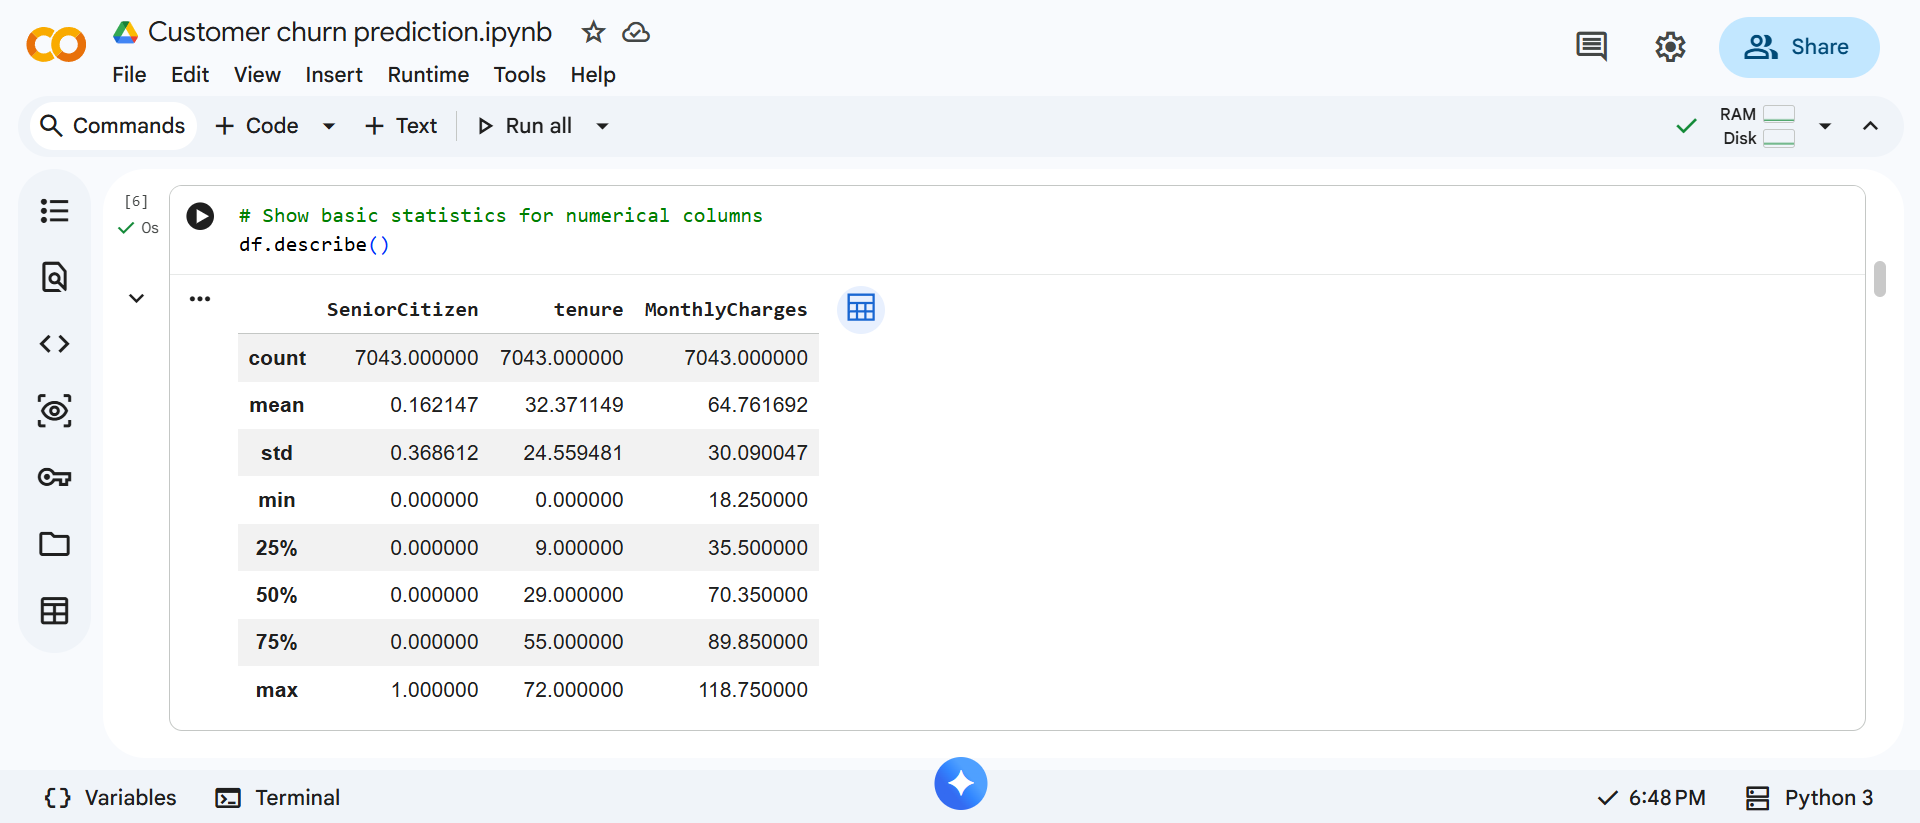Run the df.describe() cell

[x=200, y=216]
